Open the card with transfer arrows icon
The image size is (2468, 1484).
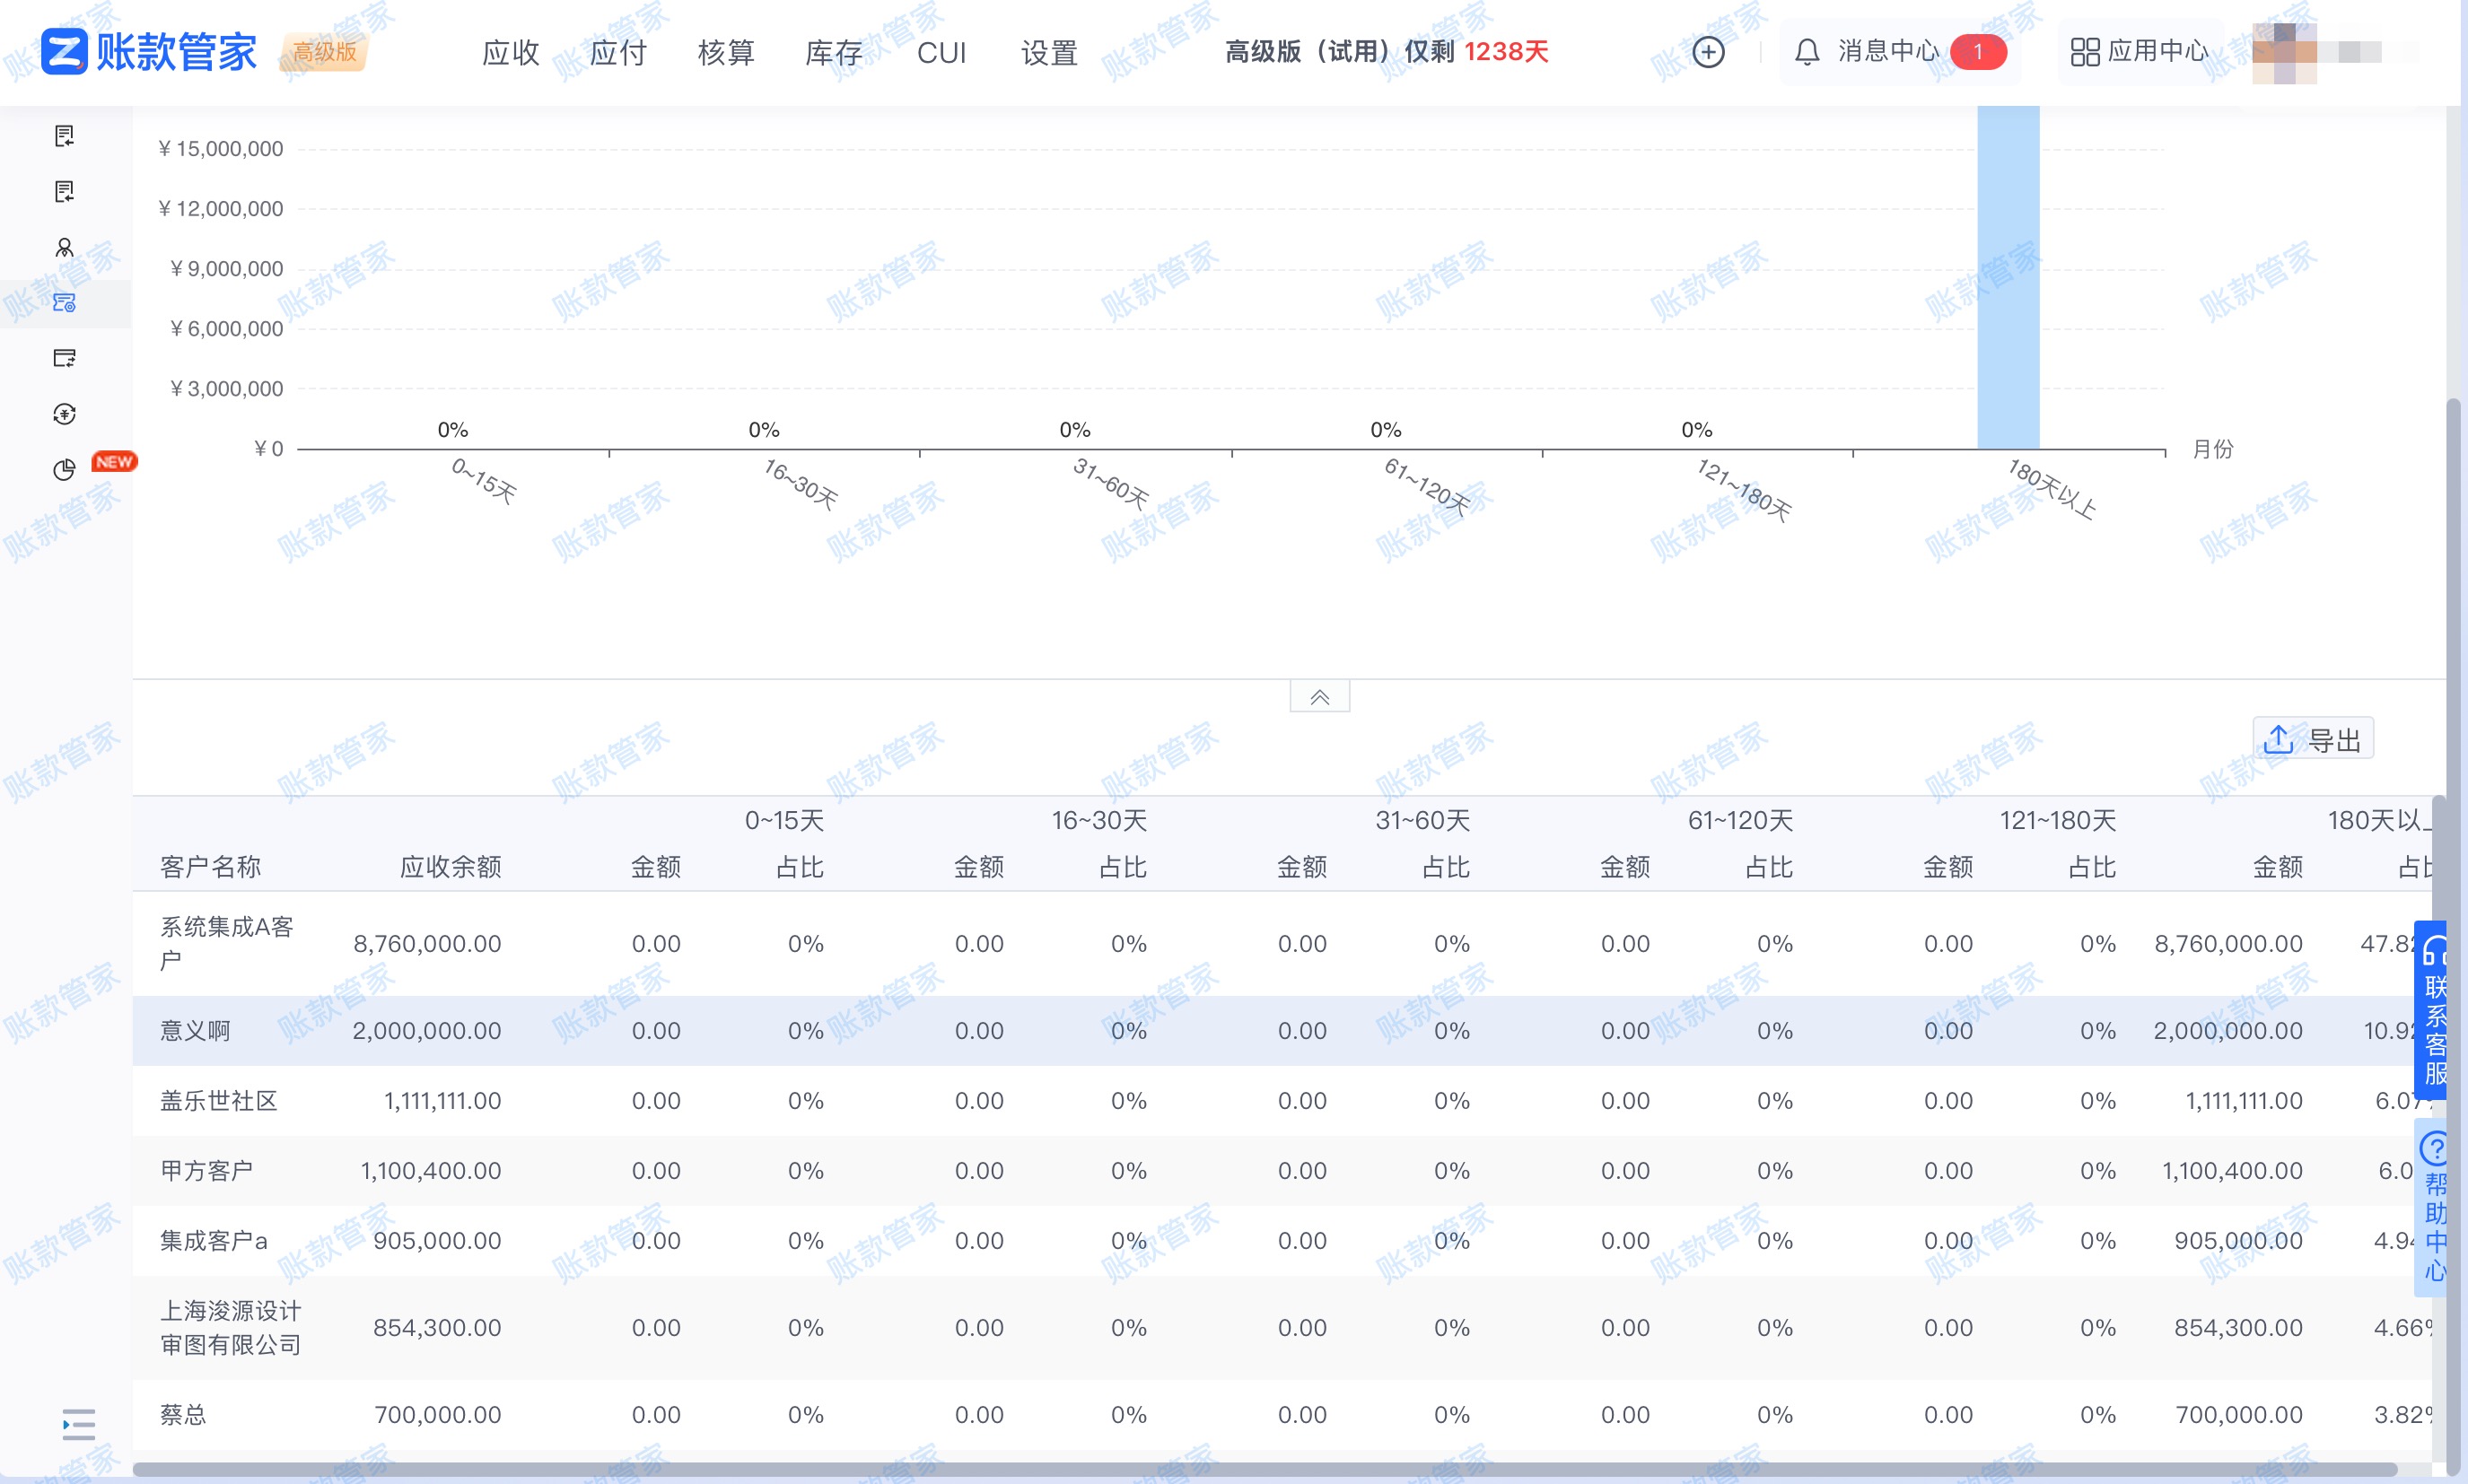[x=65, y=358]
